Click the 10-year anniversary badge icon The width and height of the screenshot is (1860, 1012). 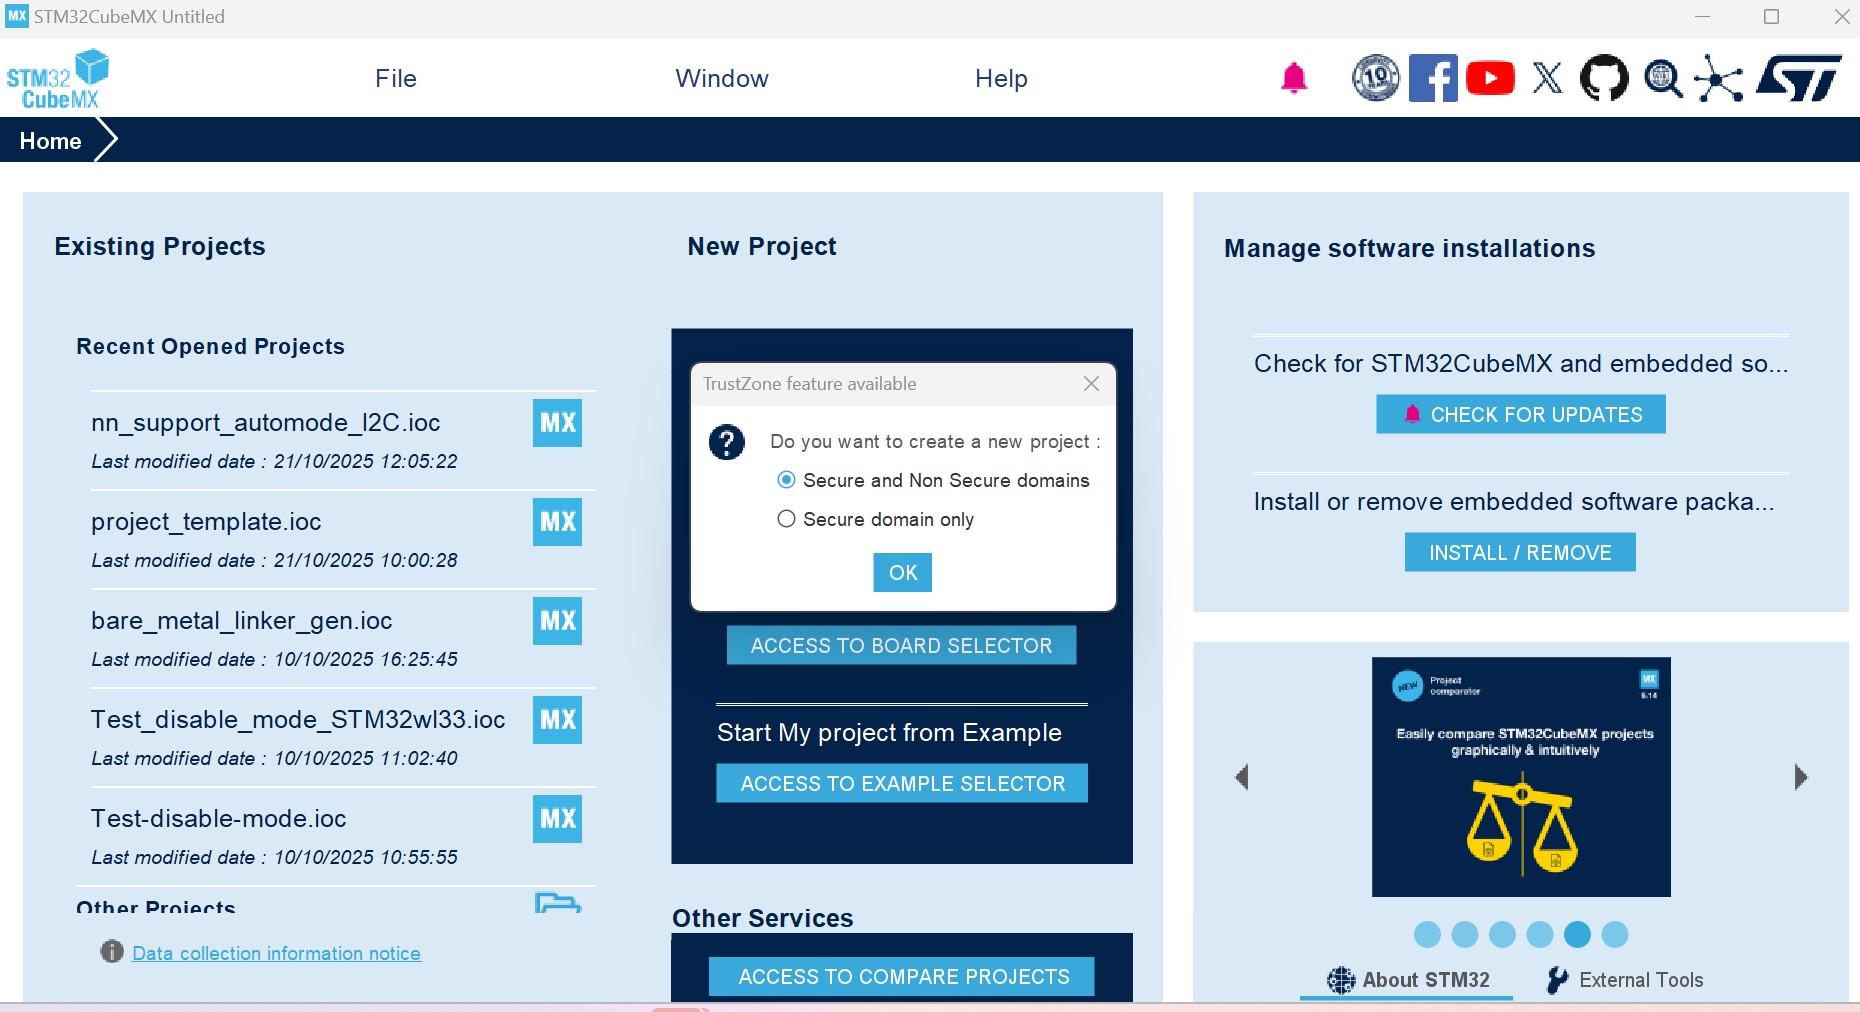pos(1376,78)
